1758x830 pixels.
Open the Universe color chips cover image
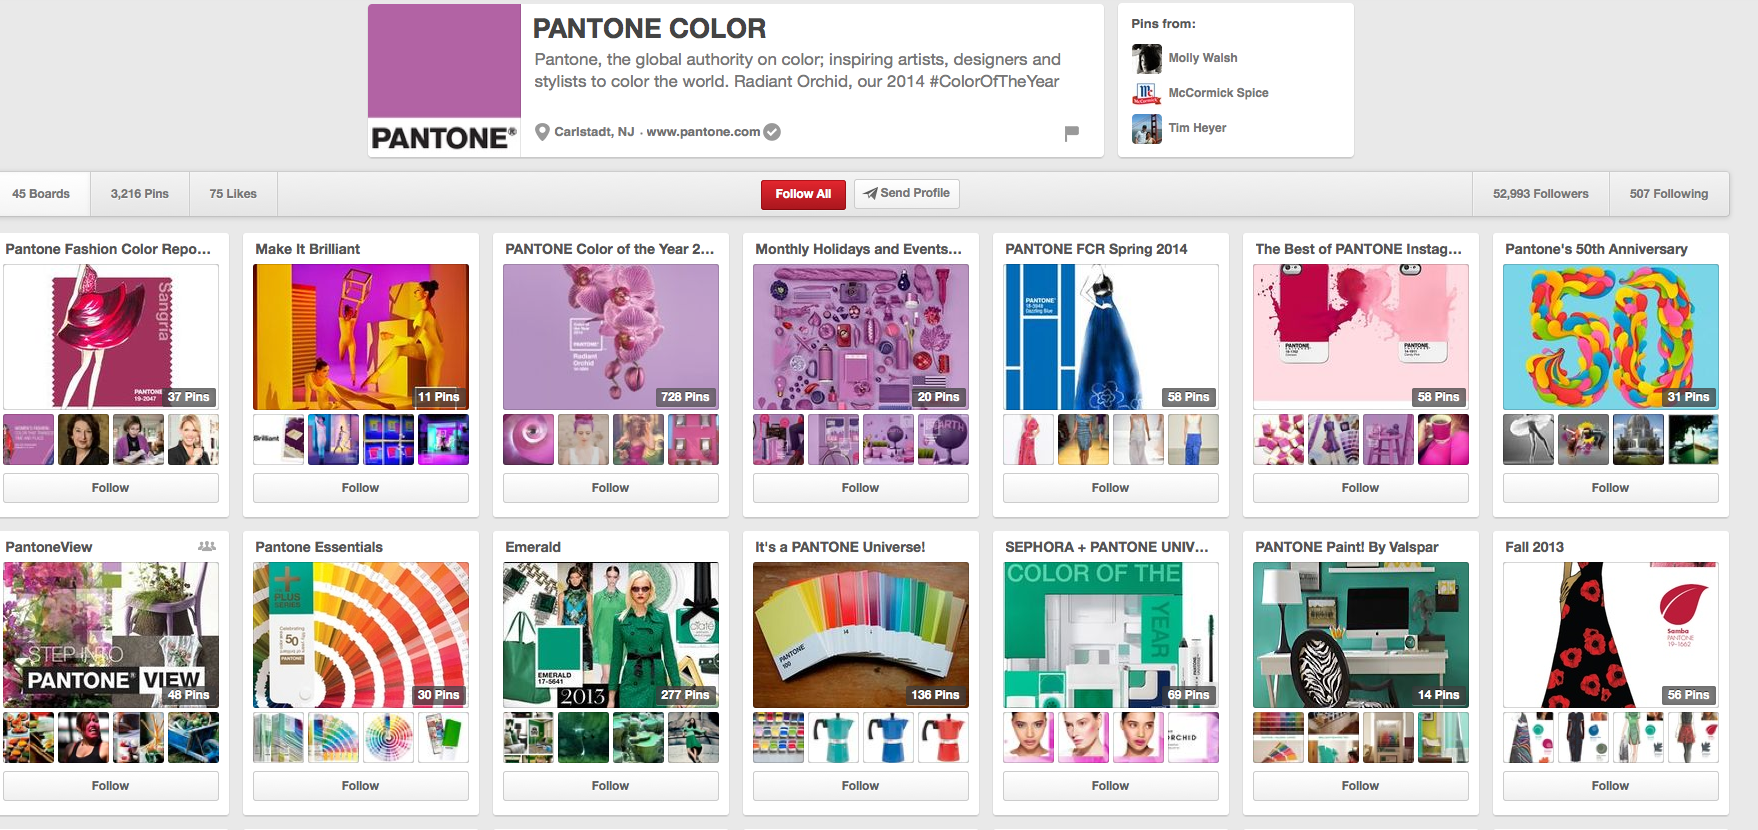[861, 635]
